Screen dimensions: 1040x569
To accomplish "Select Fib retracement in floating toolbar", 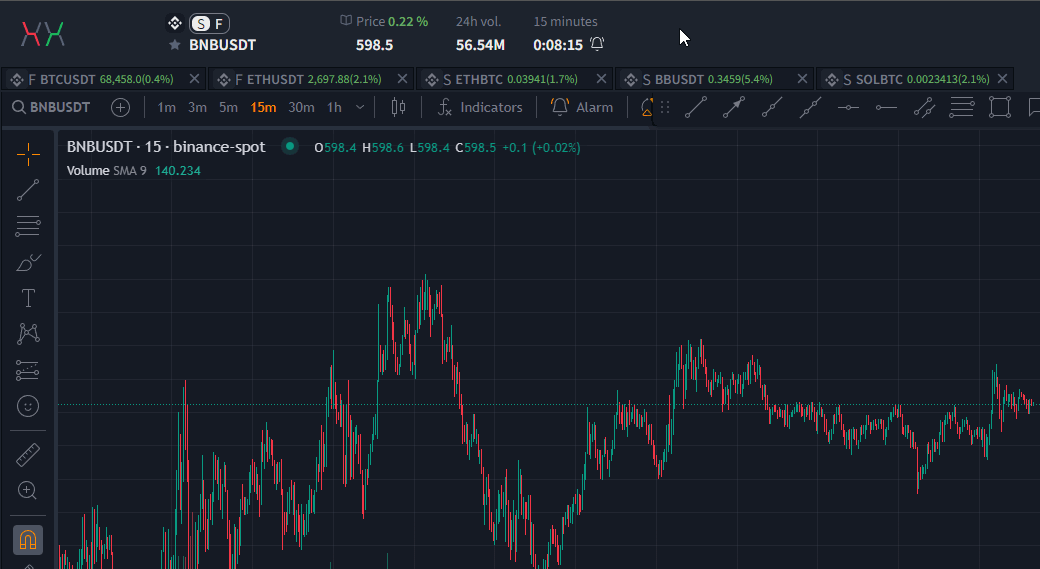I will pyautogui.click(x=962, y=107).
